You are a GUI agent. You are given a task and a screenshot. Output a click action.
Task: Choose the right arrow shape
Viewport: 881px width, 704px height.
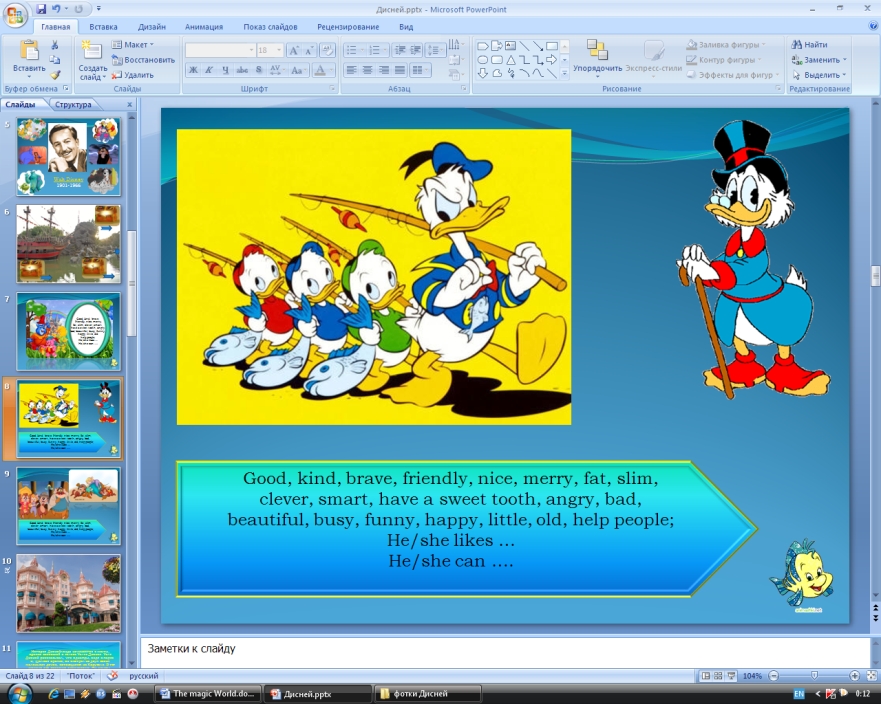552,60
